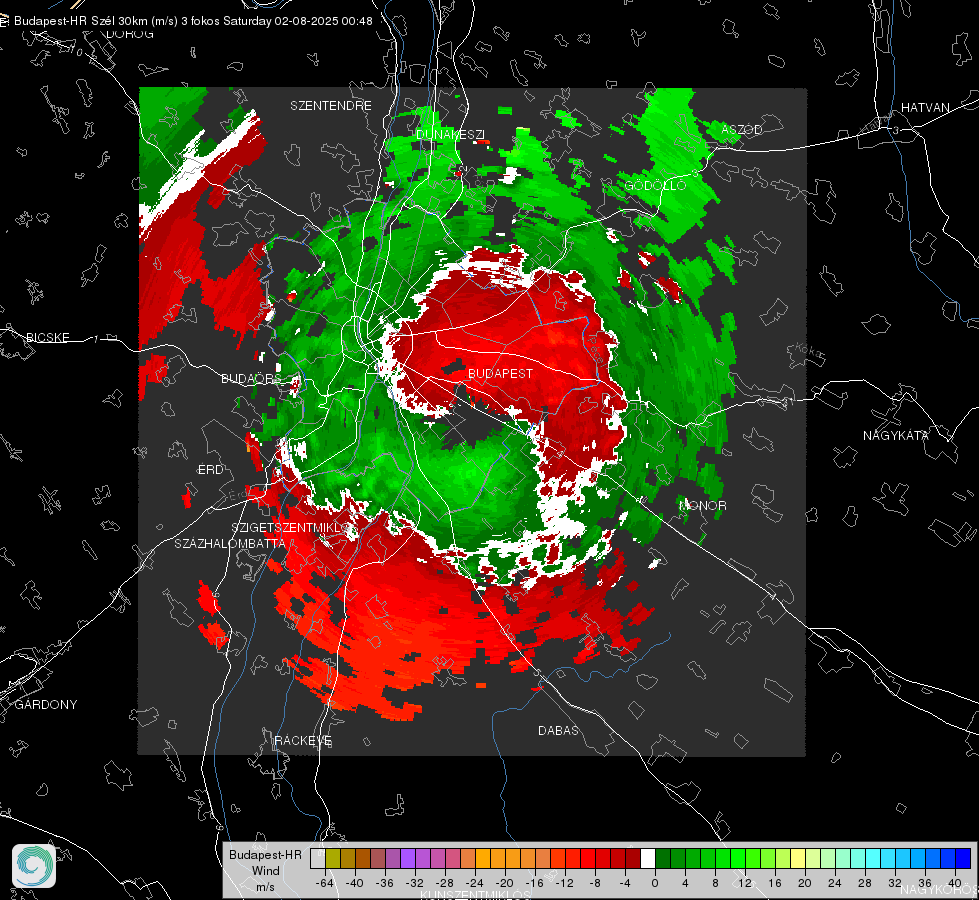Click the BICSKE city label
The width and height of the screenshot is (979, 900).
[x=47, y=337]
